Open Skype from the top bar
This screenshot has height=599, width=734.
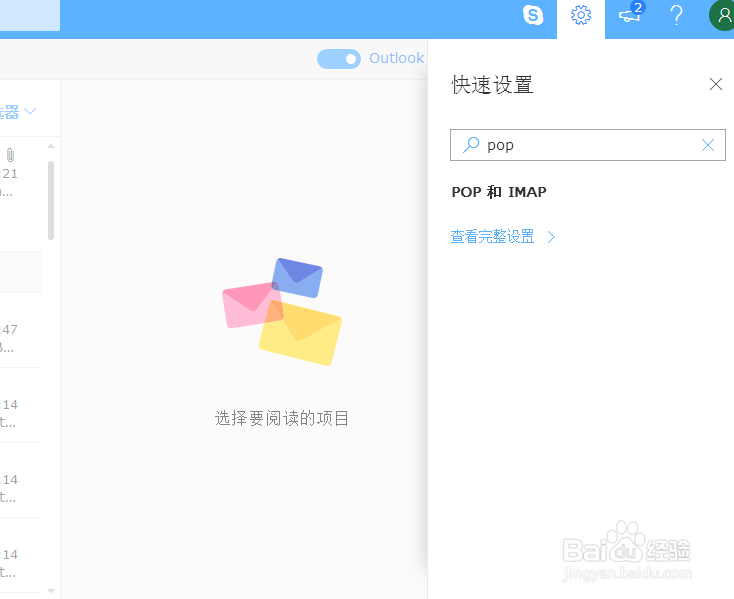[533, 15]
